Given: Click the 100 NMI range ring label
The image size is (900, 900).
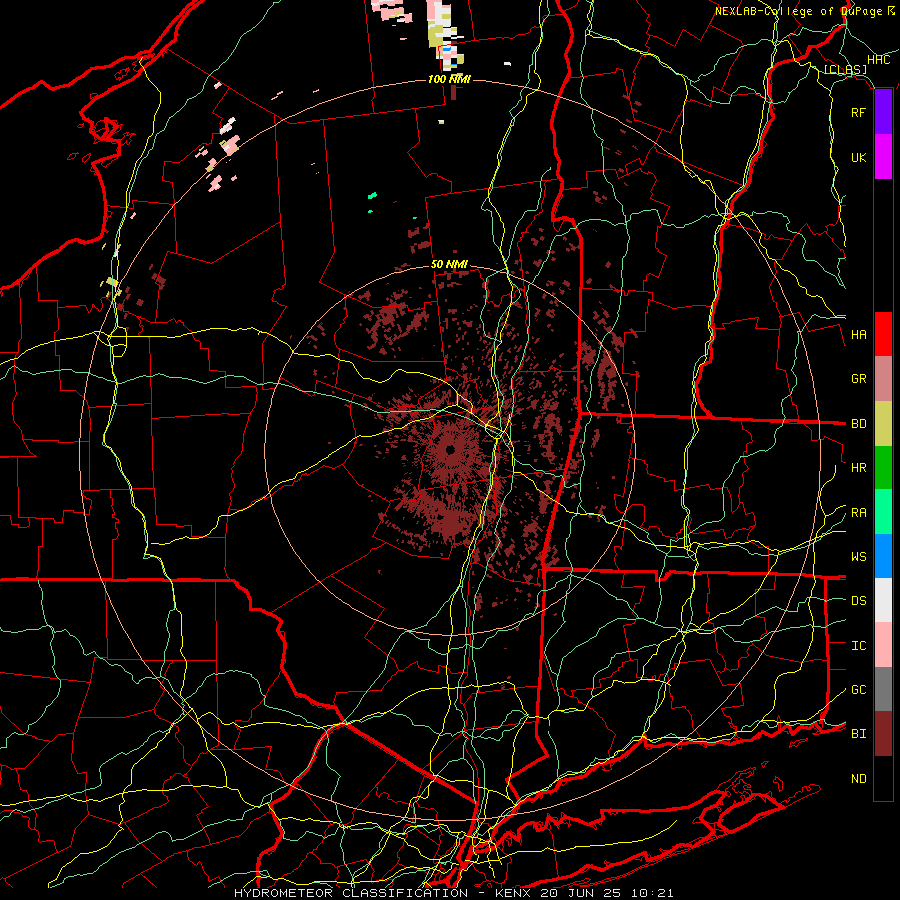Looking at the screenshot, I should 449,79.
